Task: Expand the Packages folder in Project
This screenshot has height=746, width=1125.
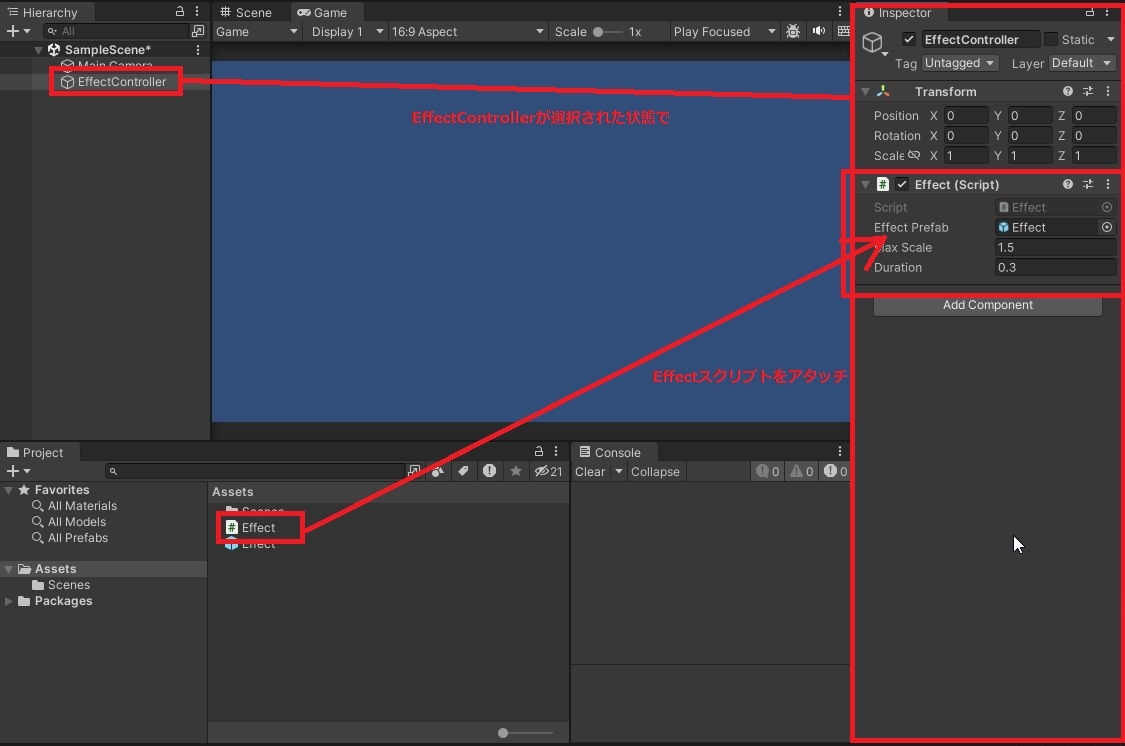Action: click(x=9, y=601)
